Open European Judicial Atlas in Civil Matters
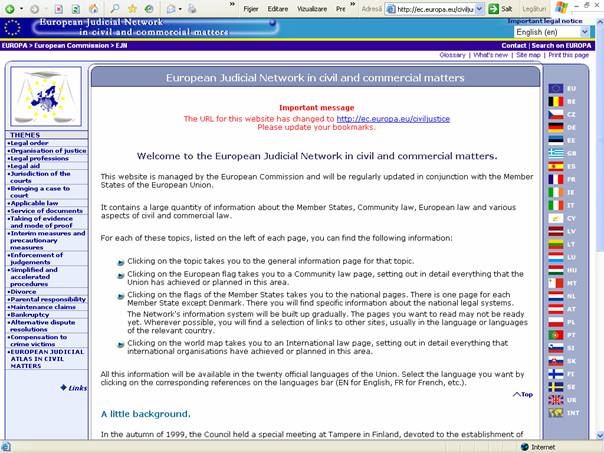Image resolution: width=604 pixels, height=453 pixels. [x=46, y=359]
